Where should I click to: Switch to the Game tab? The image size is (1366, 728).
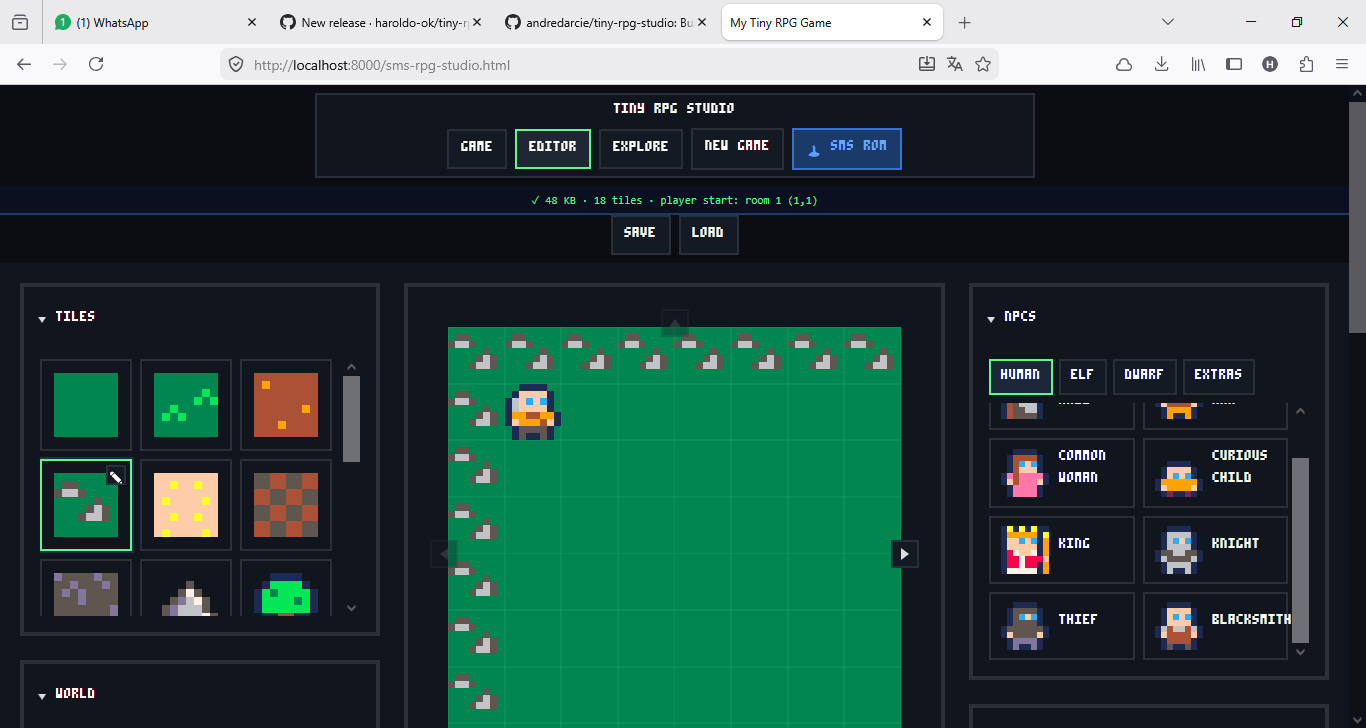coord(477,149)
